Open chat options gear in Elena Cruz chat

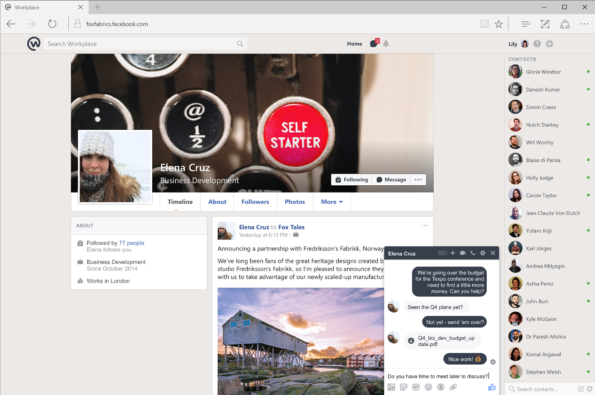coord(482,253)
